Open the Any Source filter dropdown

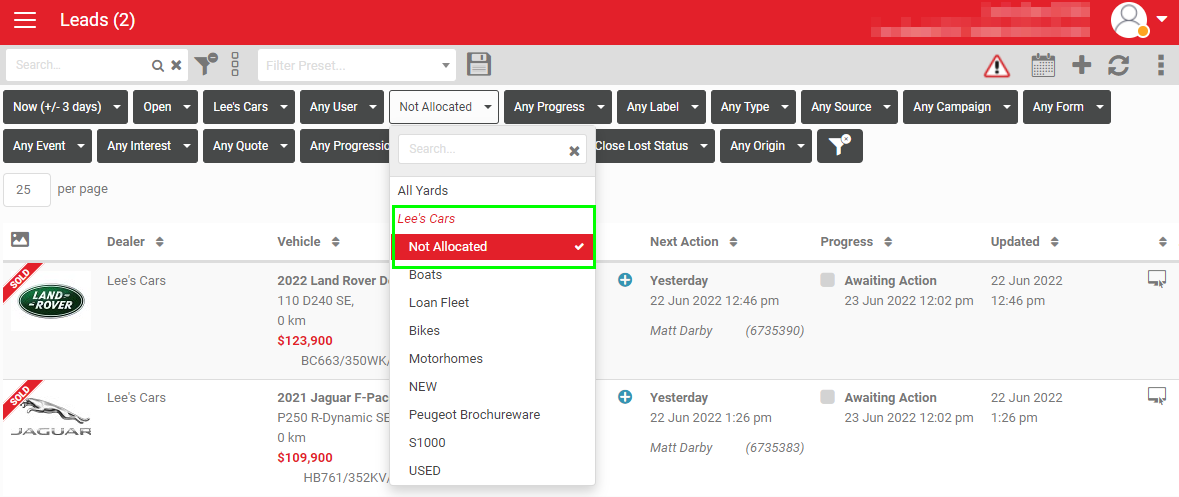tap(850, 107)
